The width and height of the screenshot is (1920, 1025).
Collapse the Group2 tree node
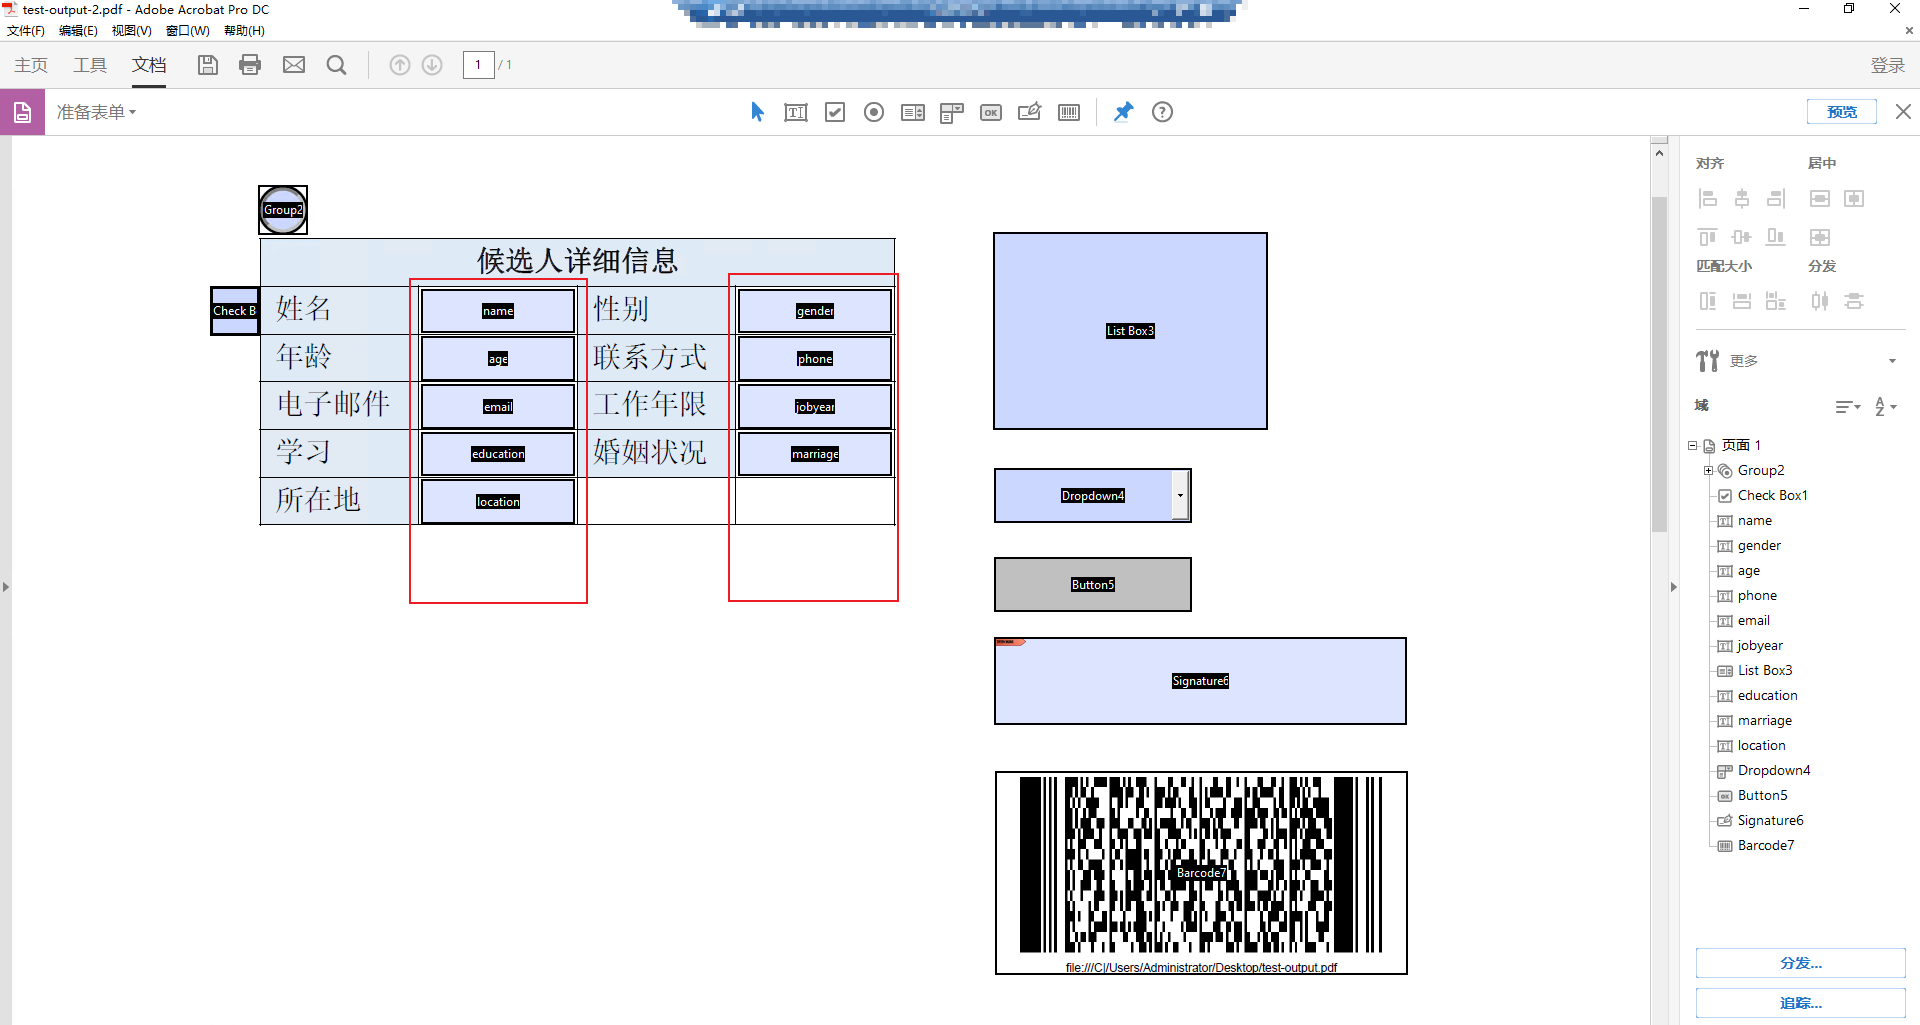[x=1708, y=470]
